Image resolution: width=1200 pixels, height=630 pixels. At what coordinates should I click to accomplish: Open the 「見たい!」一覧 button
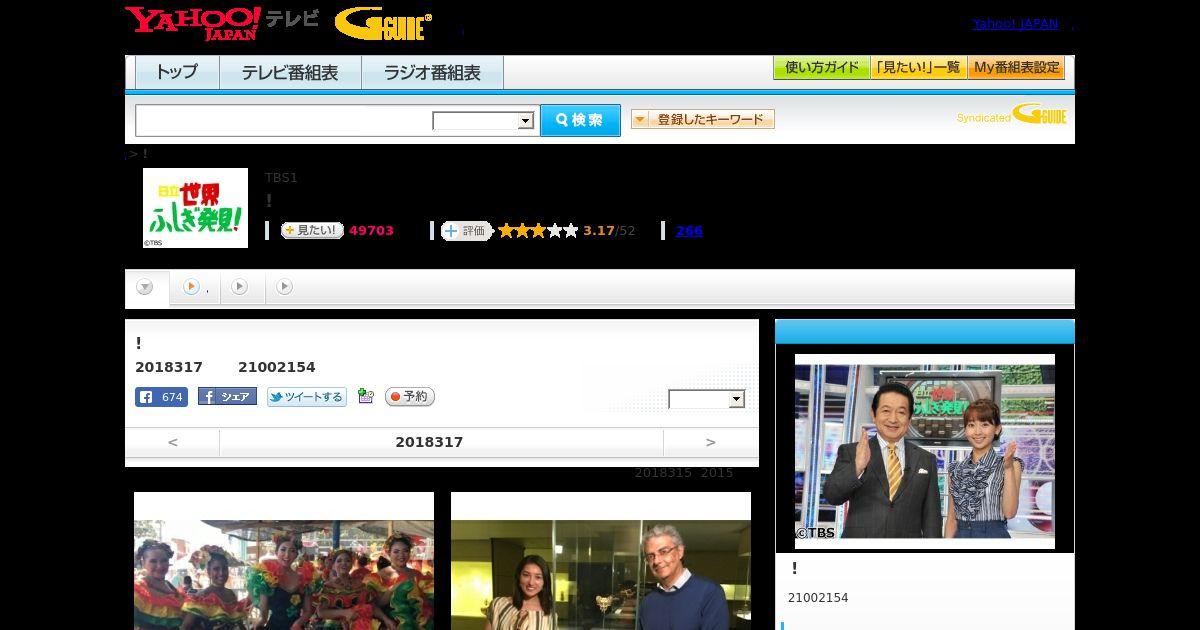click(x=918, y=68)
